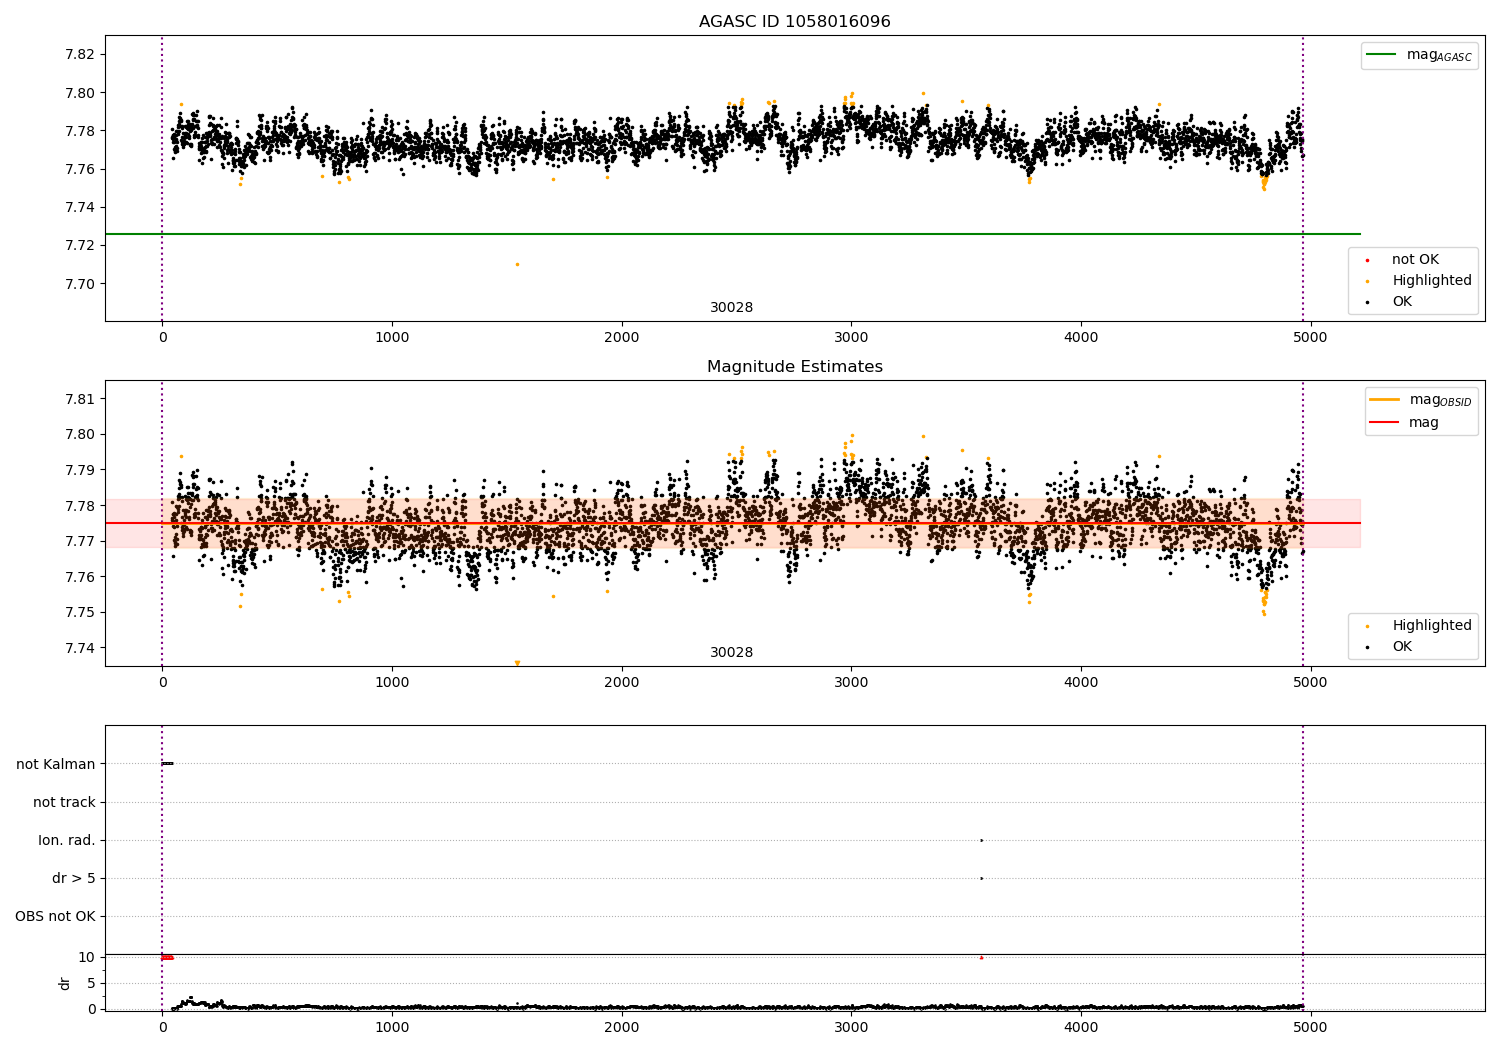Click the orange line swatch beside mag OBSID
1500x1050 pixels.
(x=1385, y=400)
